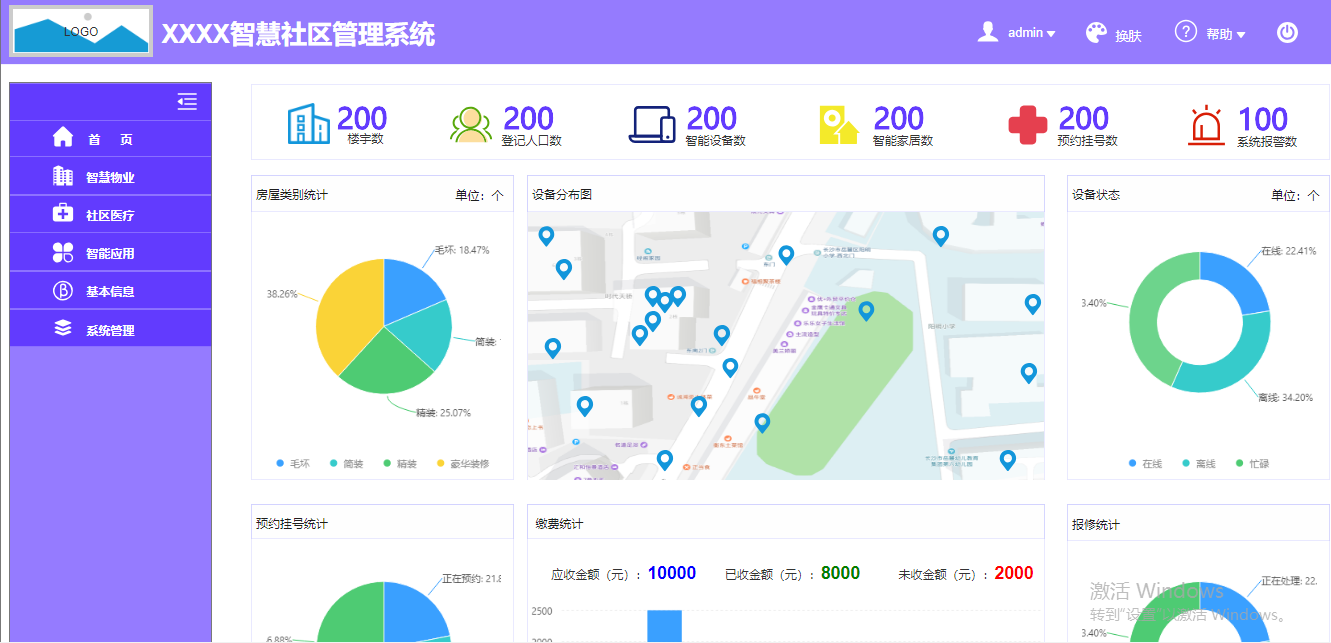
Task: Click the 楼宇数 label
Action: pyautogui.click(x=366, y=139)
